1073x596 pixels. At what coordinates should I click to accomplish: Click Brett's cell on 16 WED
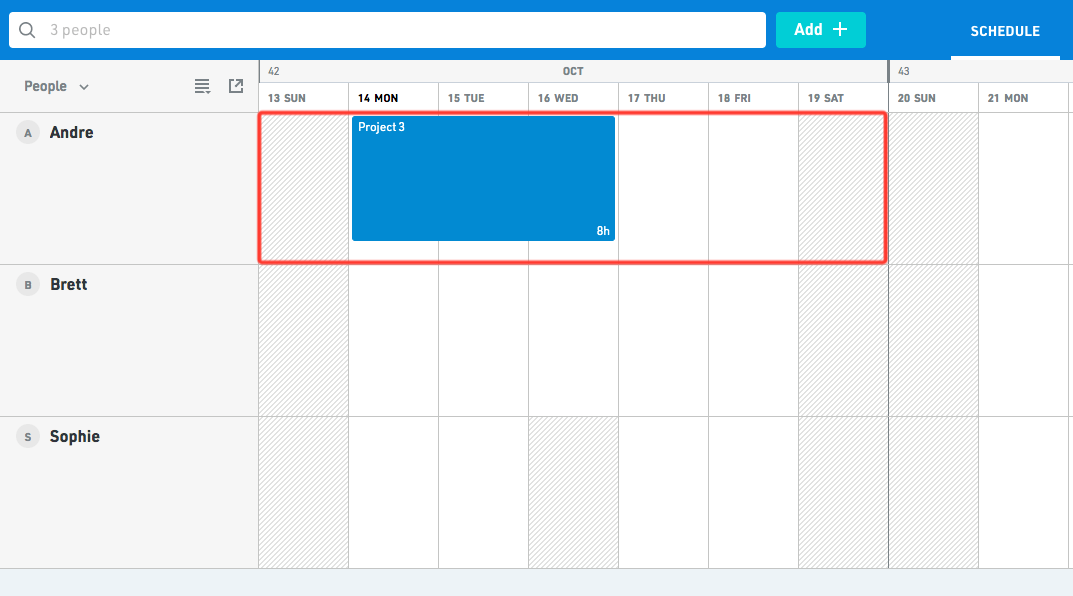point(573,340)
